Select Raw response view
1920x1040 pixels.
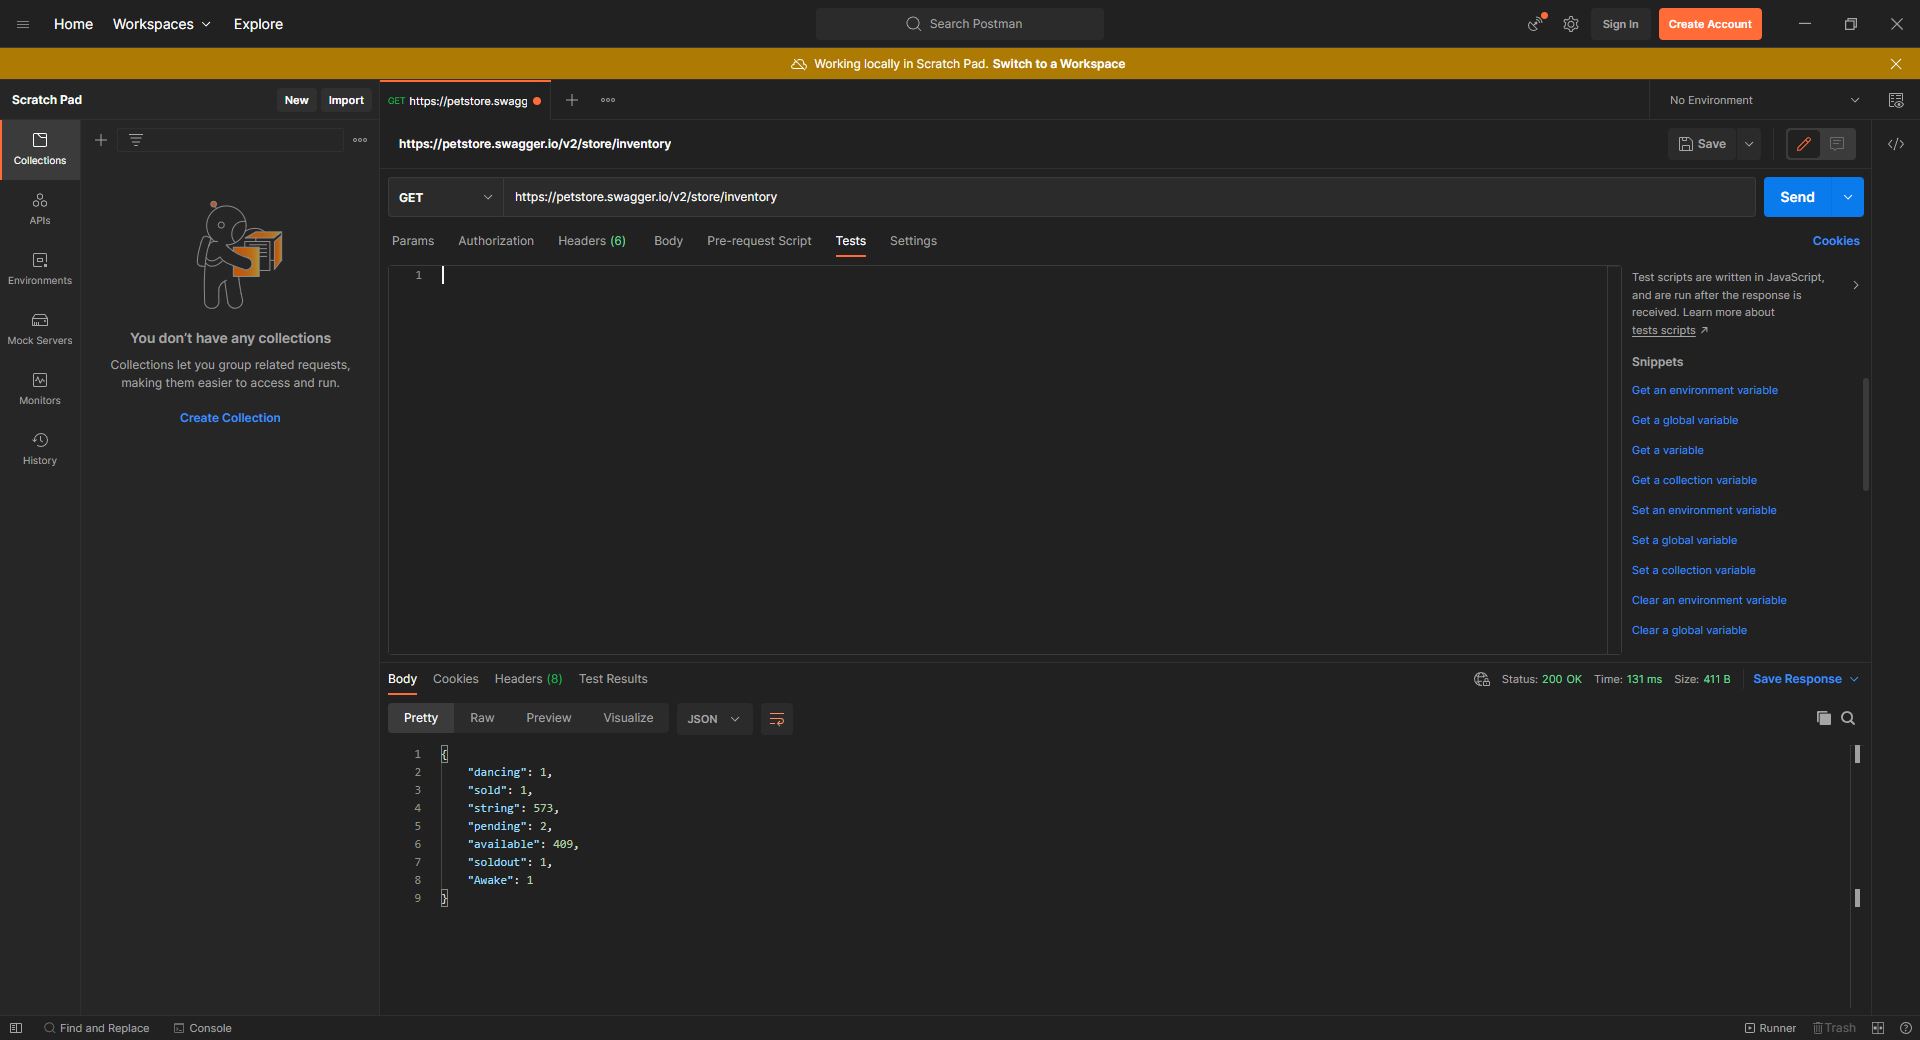482,718
